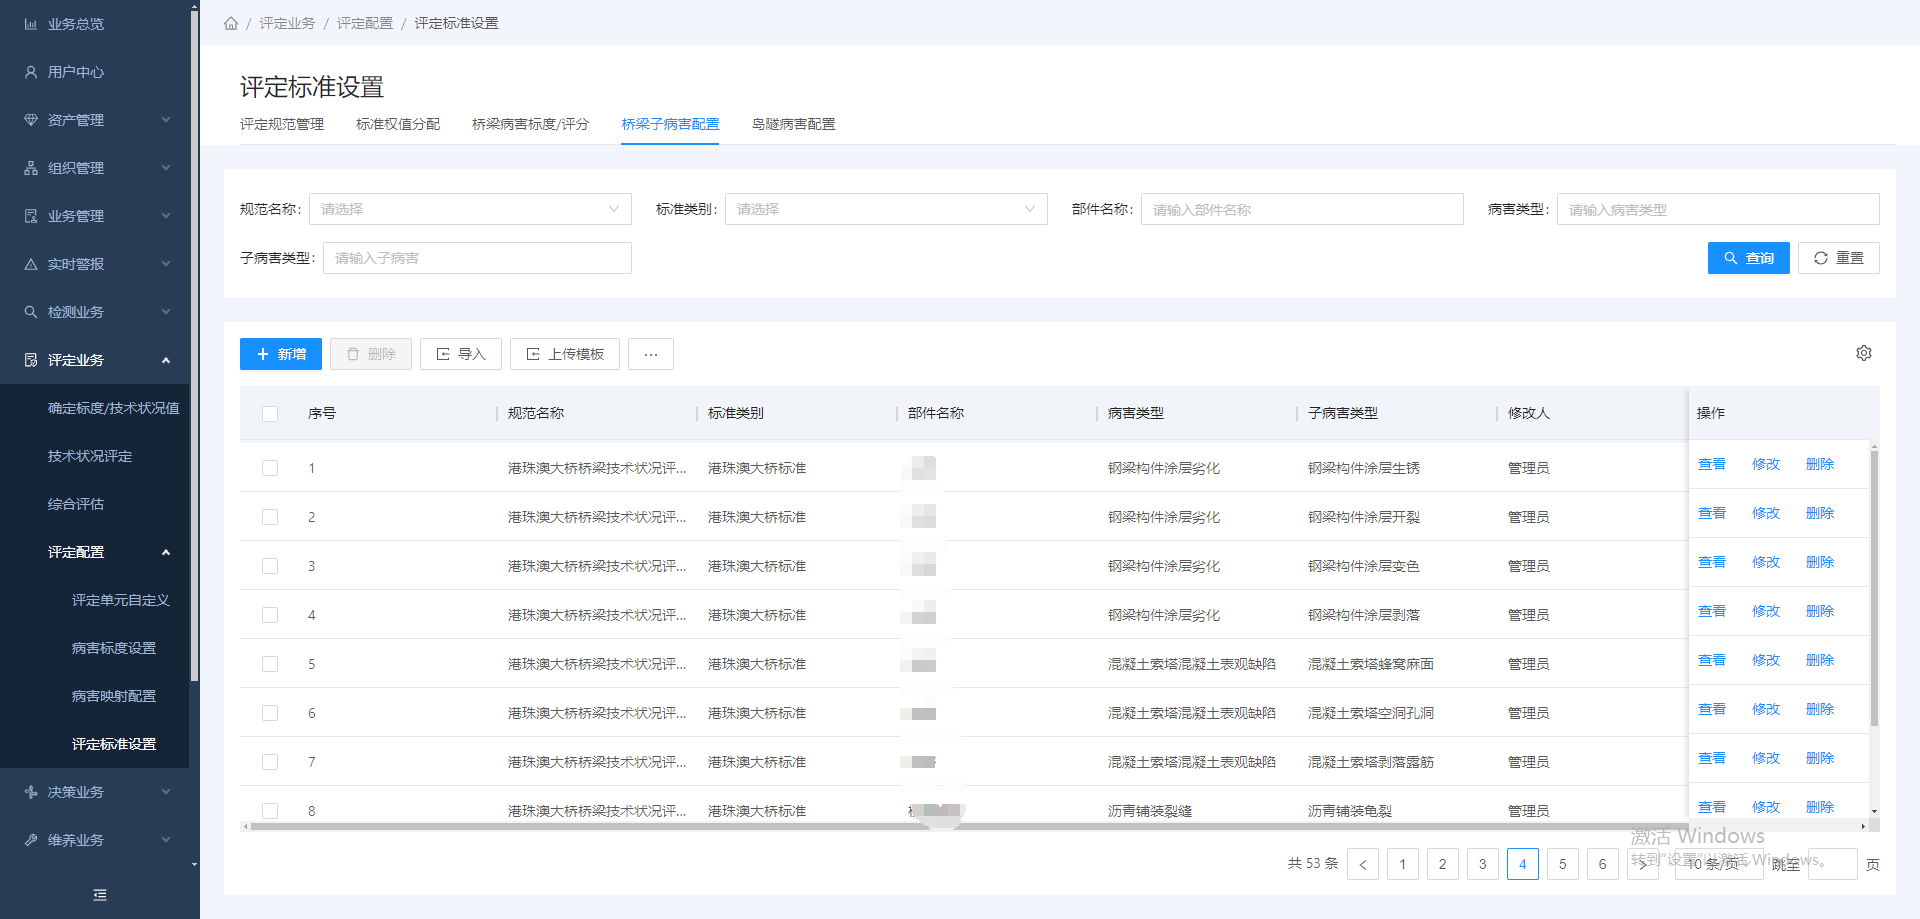The height and width of the screenshot is (919, 1920).
Task: Check the row 6 checkbox
Action: coord(270,713)
